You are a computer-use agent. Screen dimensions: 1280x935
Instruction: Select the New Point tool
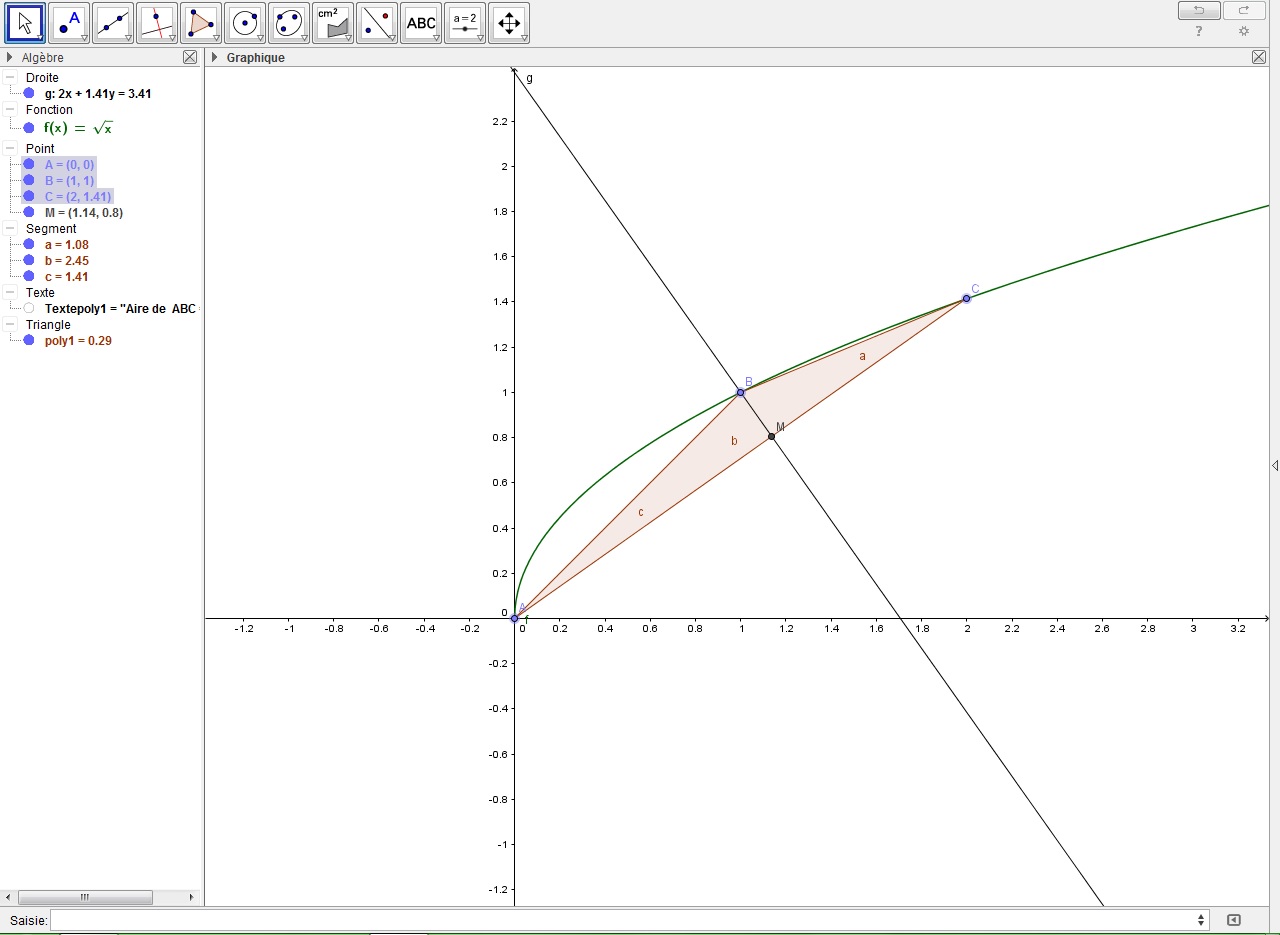[69, 23]
